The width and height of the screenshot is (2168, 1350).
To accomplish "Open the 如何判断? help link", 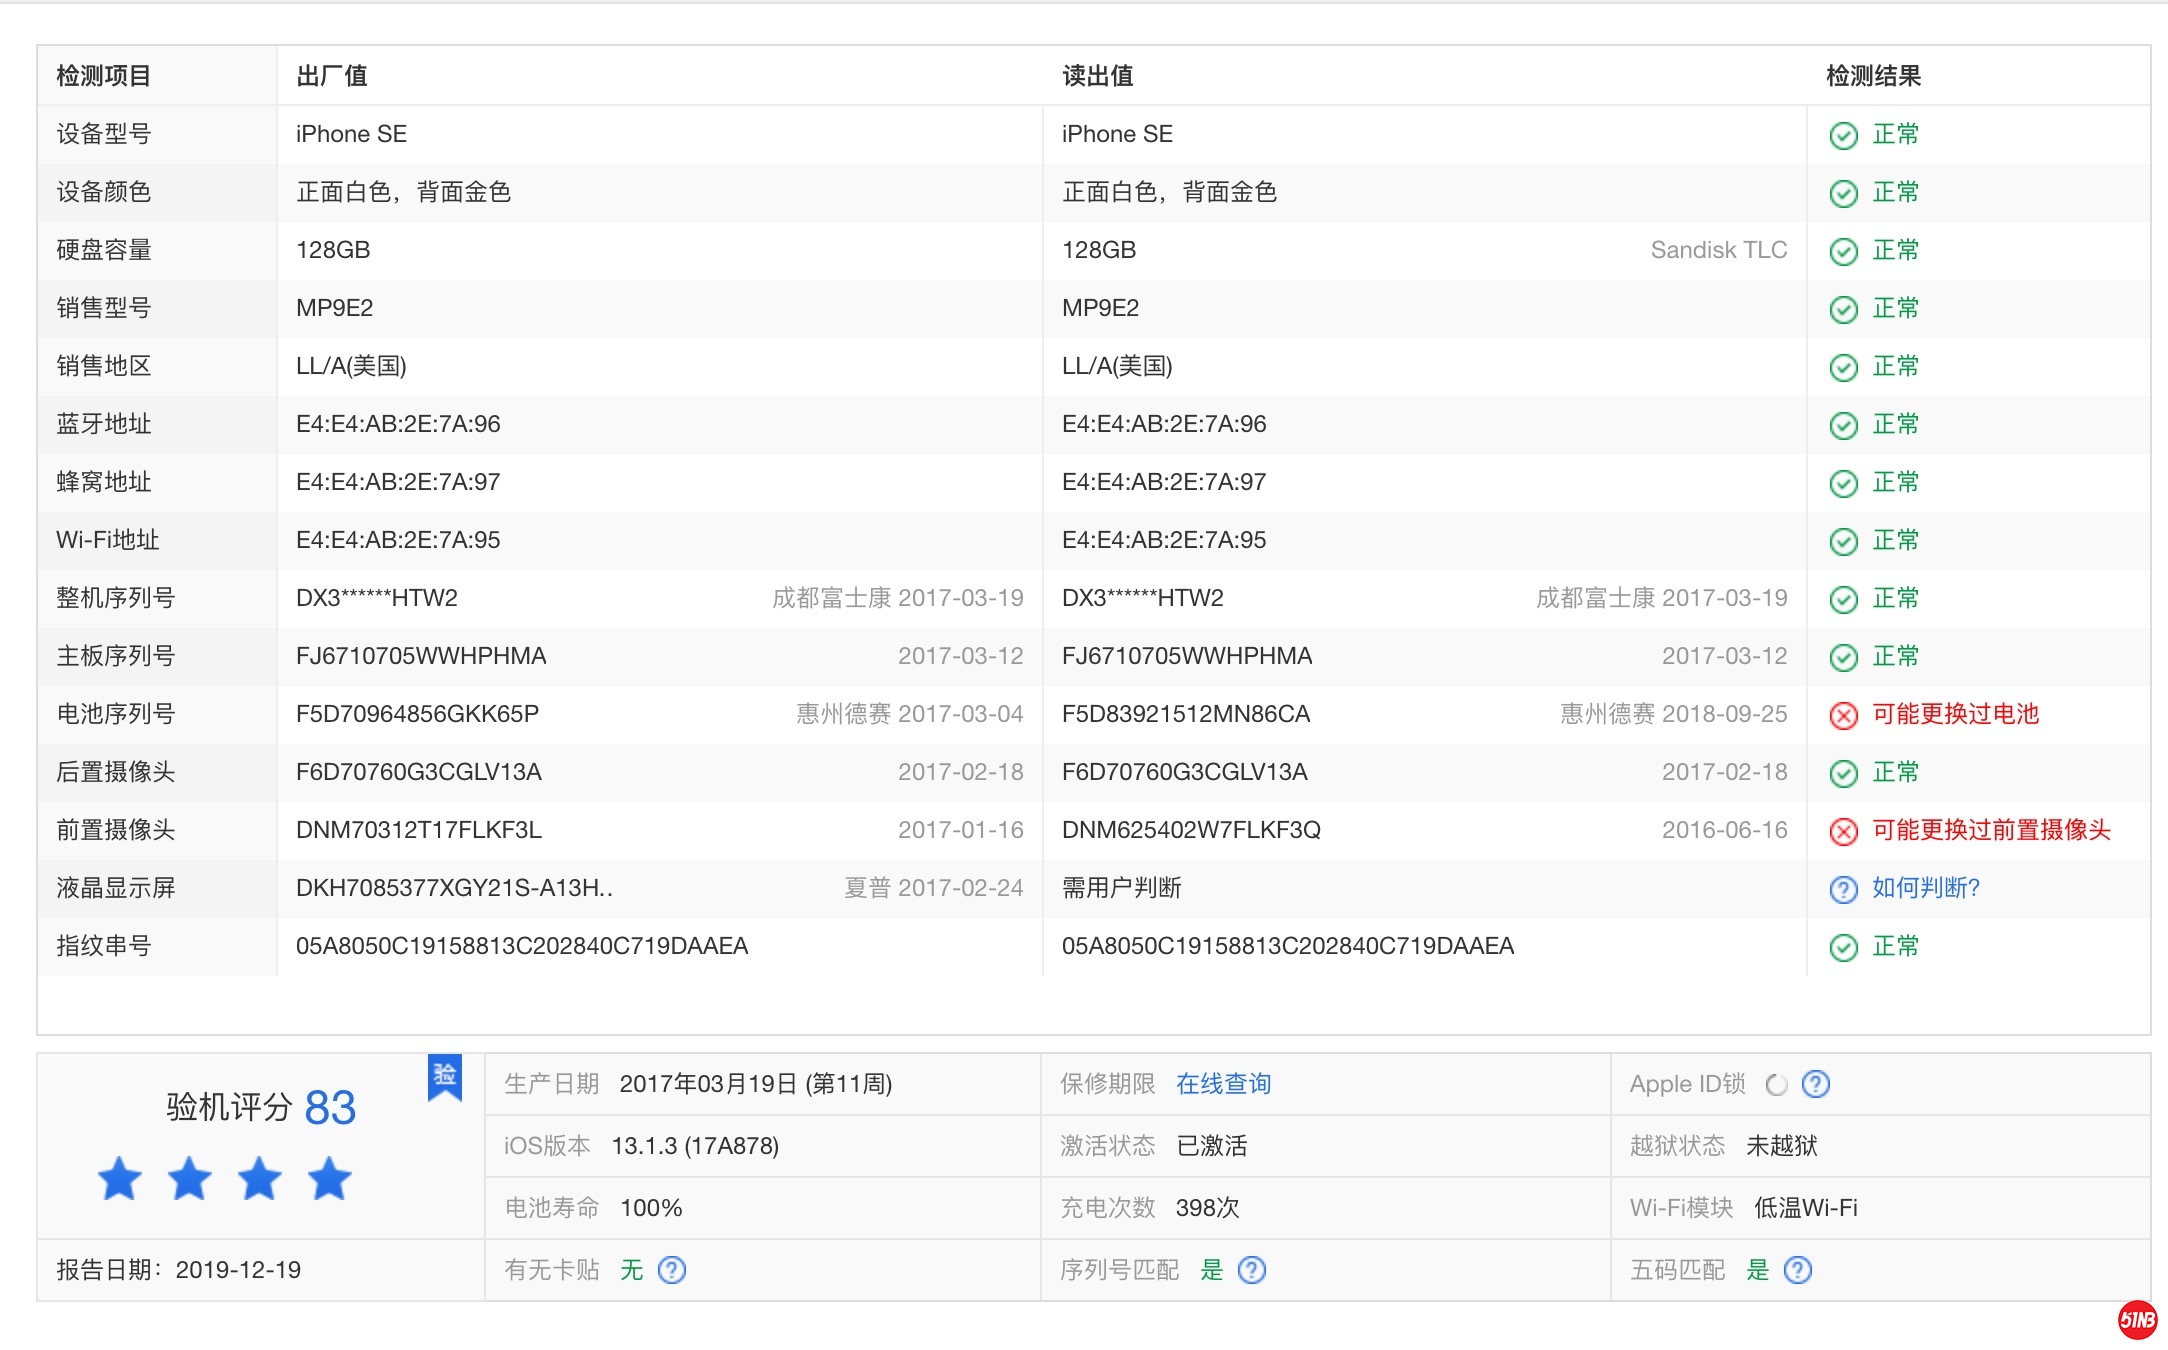I will (x=1925, y=888).
